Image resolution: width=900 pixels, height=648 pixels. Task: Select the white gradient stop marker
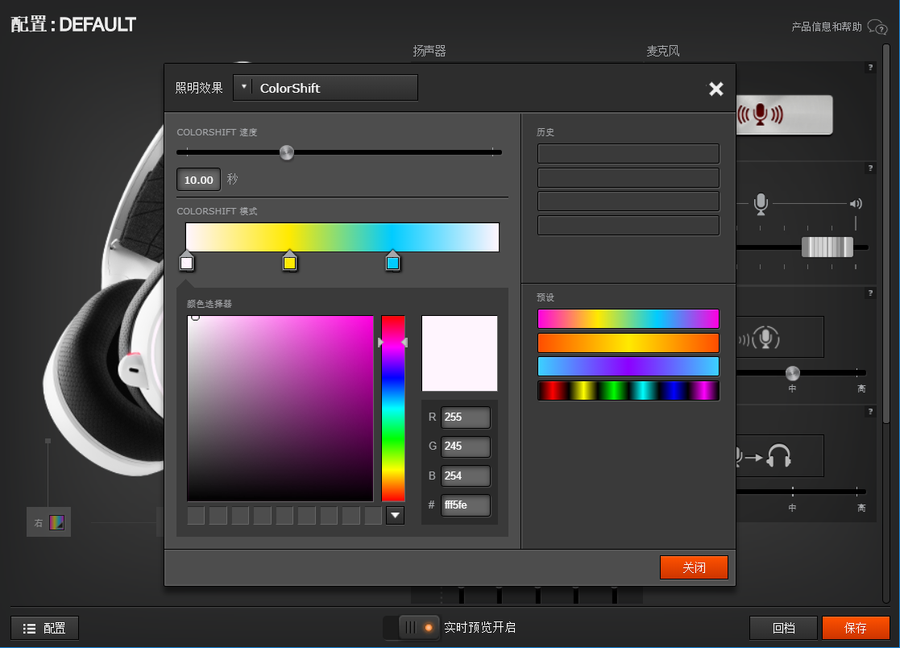coord(186,262)
